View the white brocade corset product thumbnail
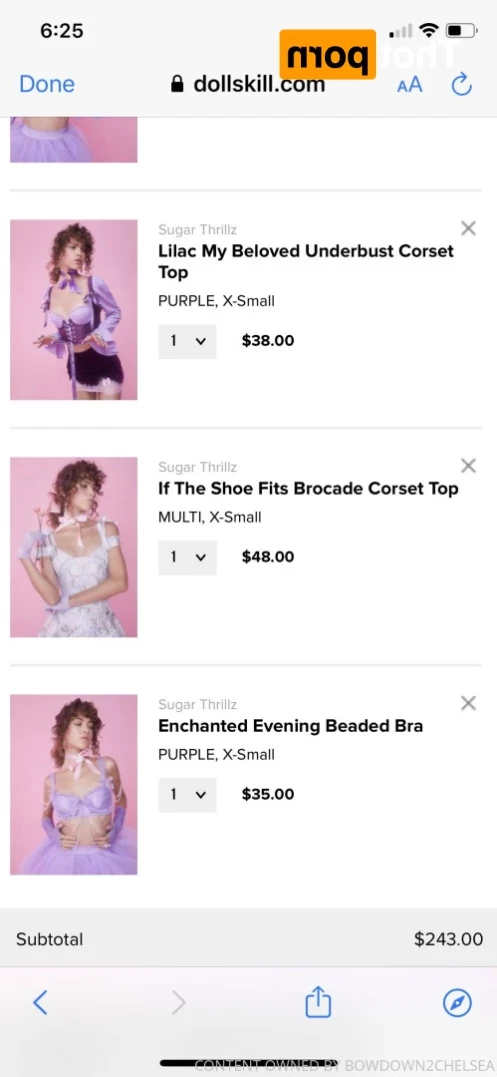Screen dimensions: 497x1077 (x=73, y=547)
